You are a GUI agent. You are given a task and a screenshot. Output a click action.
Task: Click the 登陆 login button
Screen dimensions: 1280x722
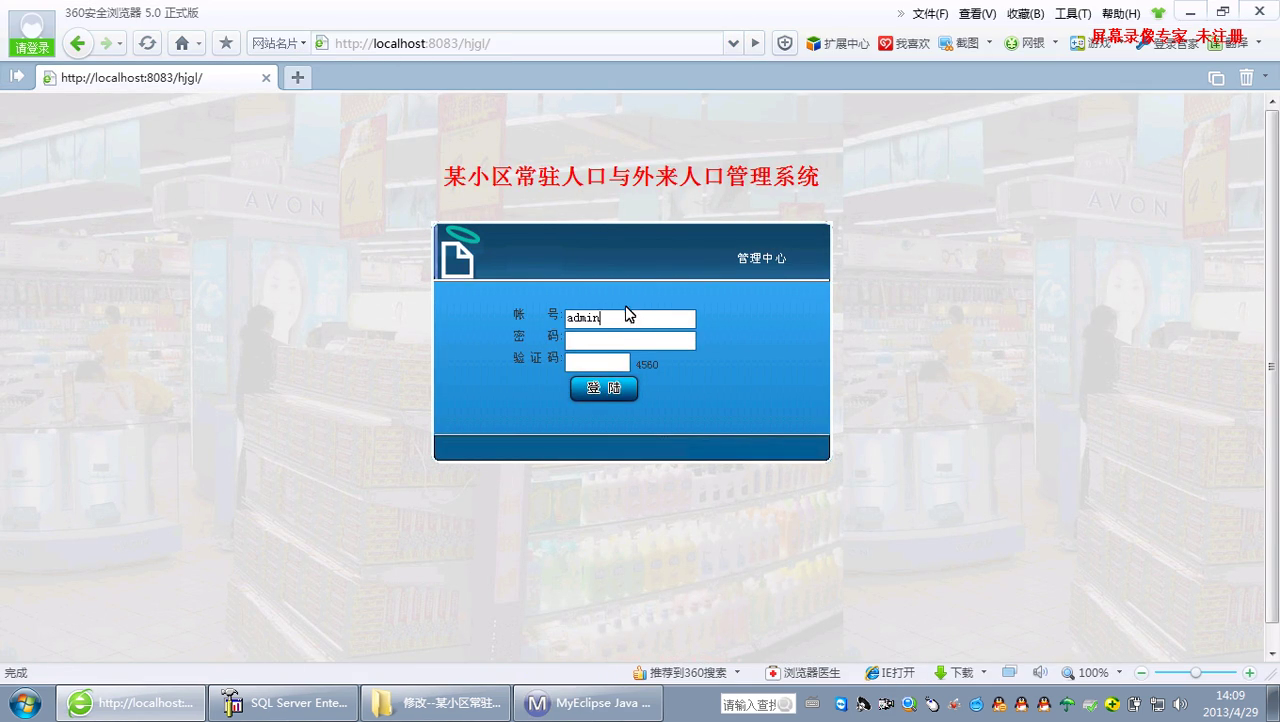604,388
